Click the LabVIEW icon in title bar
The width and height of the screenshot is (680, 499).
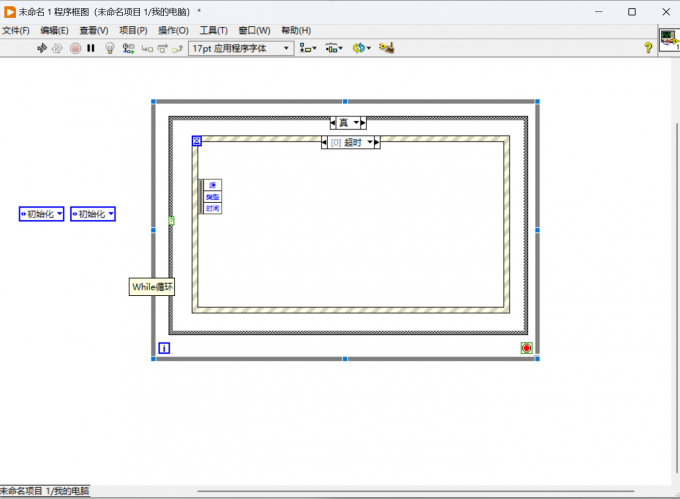(x=10, y=12)
